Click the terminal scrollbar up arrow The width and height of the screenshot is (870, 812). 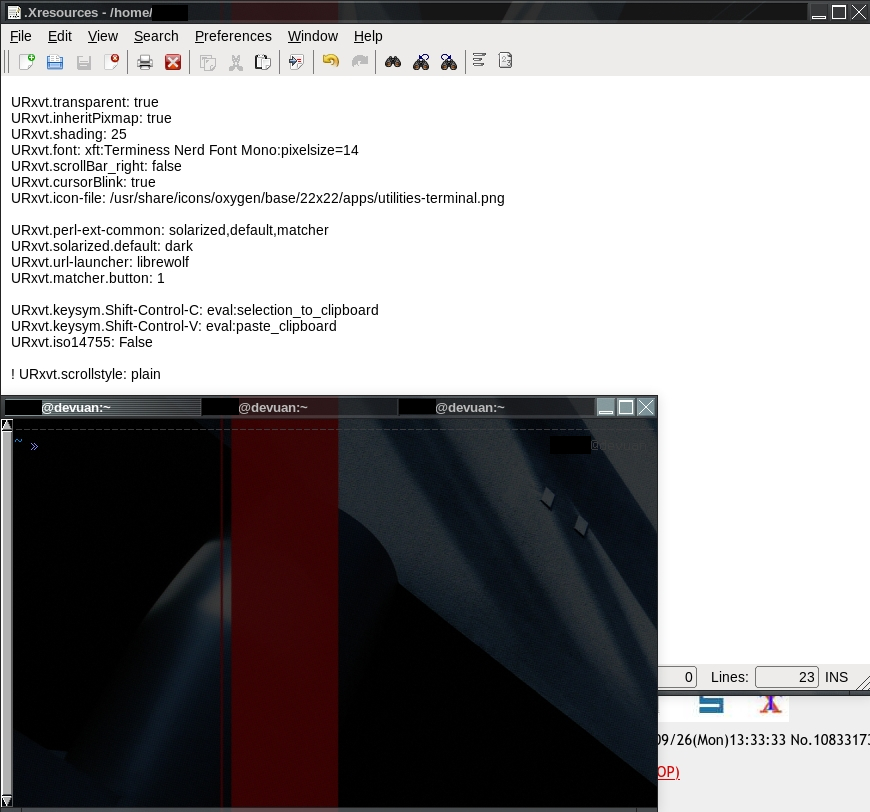click(x=7, y=425)
